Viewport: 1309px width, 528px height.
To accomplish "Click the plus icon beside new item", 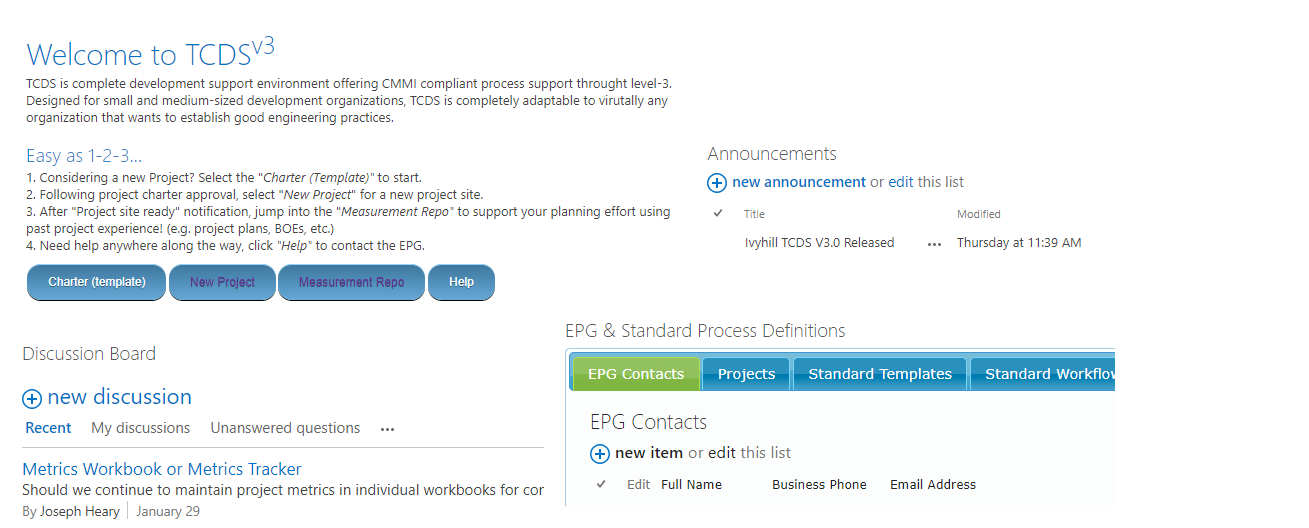I will click(x=600, y=454).
